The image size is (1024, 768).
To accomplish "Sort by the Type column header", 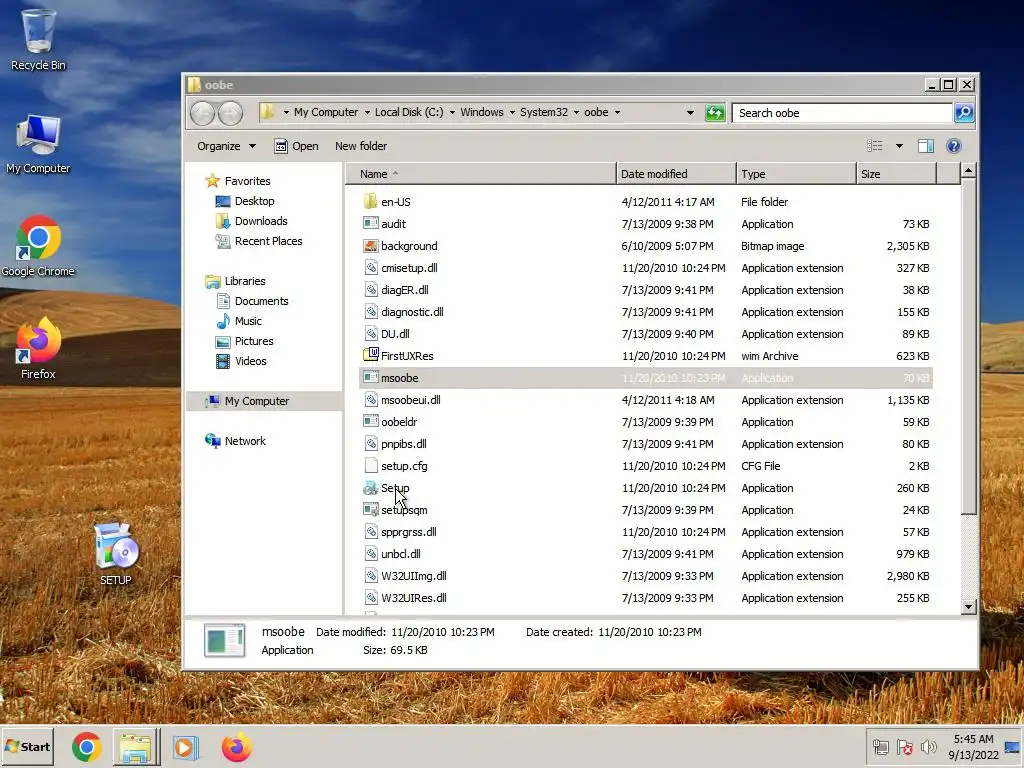I will pyautogui.click(x=796, y=174).
